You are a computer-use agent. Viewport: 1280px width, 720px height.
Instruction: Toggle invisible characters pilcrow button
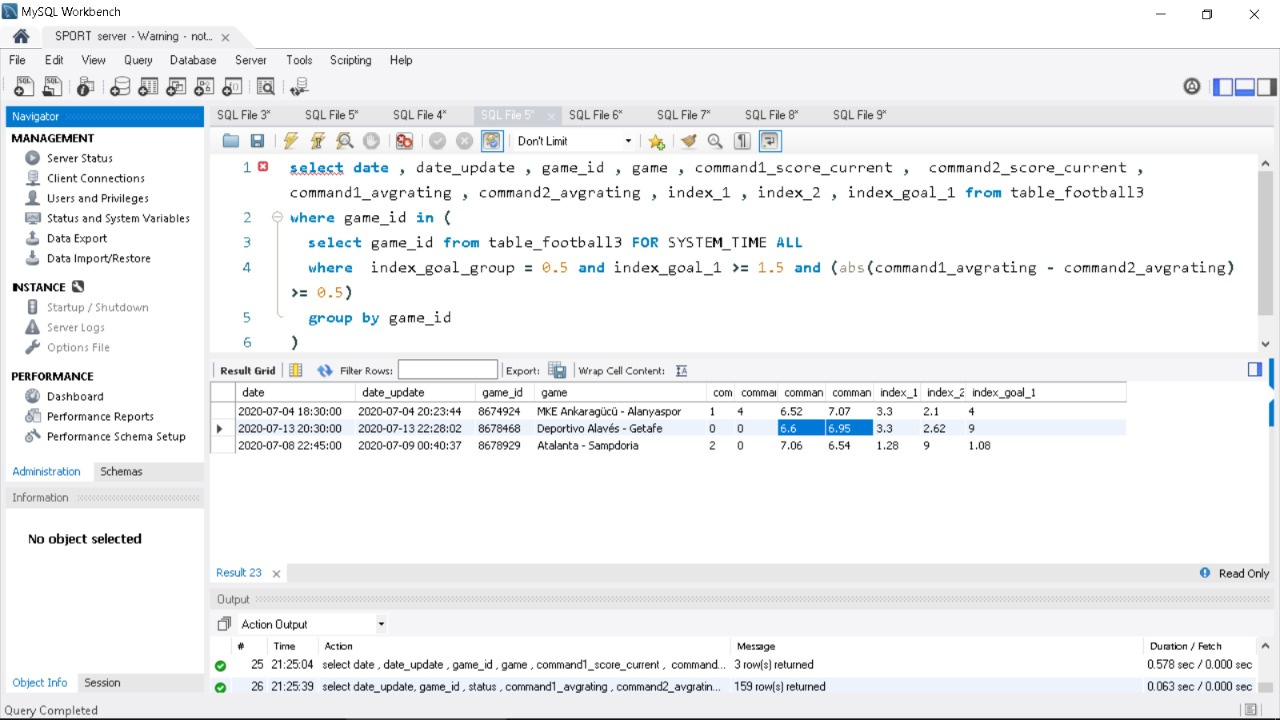pos(742,141)
